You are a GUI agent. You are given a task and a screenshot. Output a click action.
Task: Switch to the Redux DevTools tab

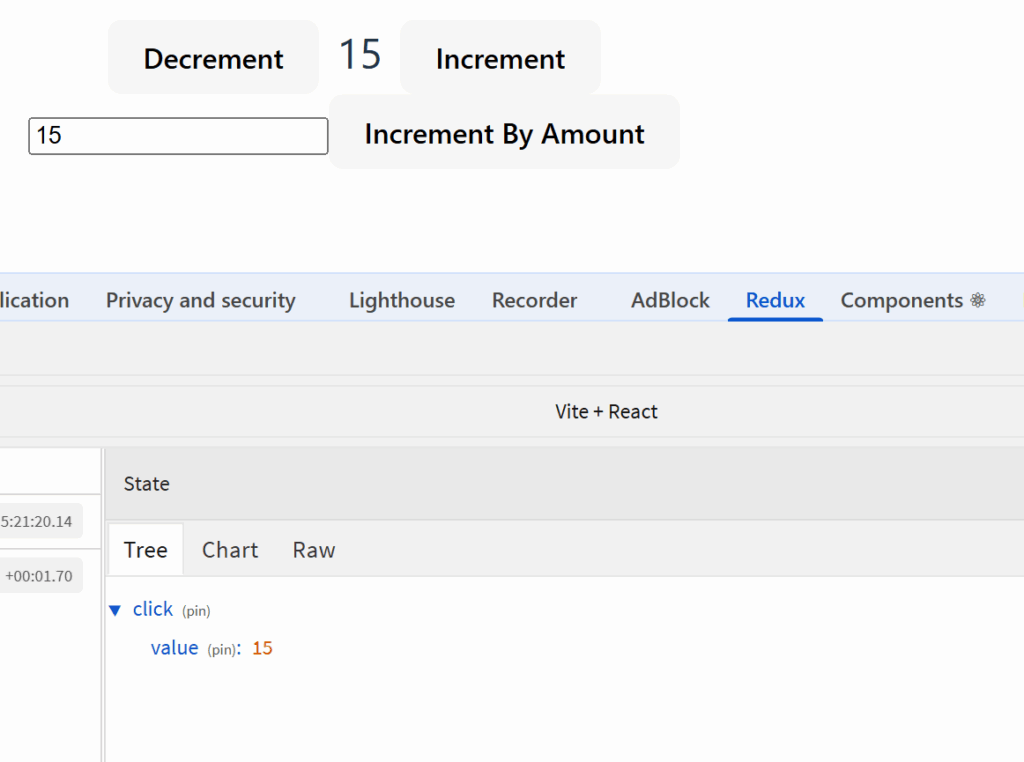(x=775, y=300)
